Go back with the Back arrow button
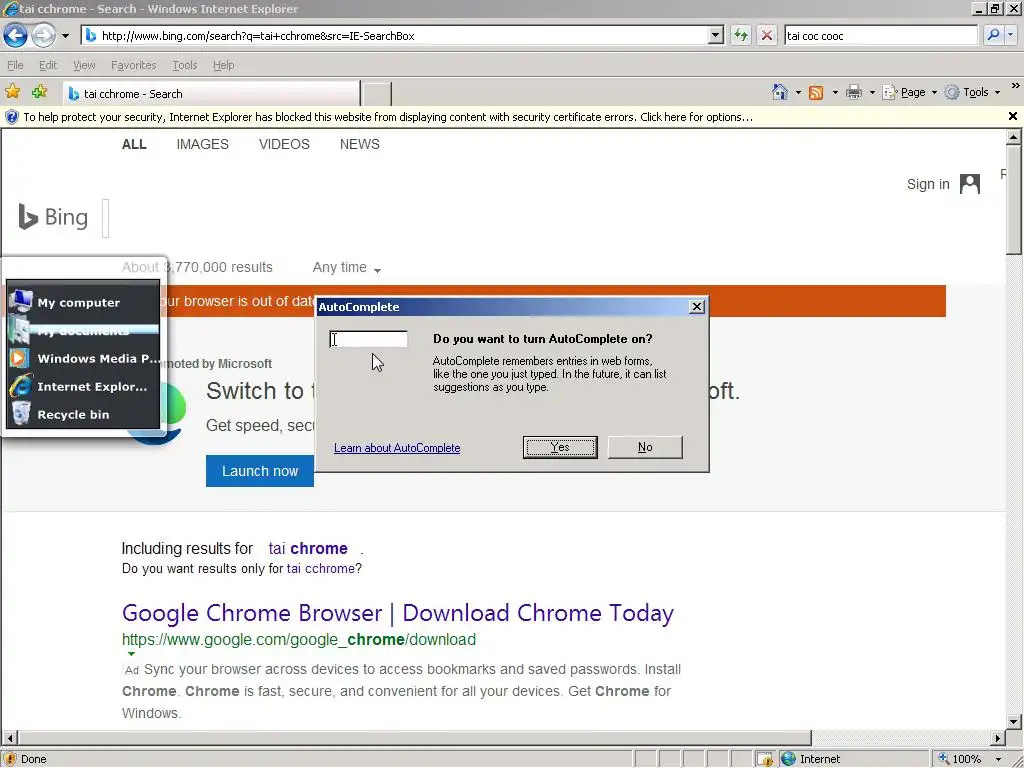1024x768 pixels. click(x=16, y=35)
